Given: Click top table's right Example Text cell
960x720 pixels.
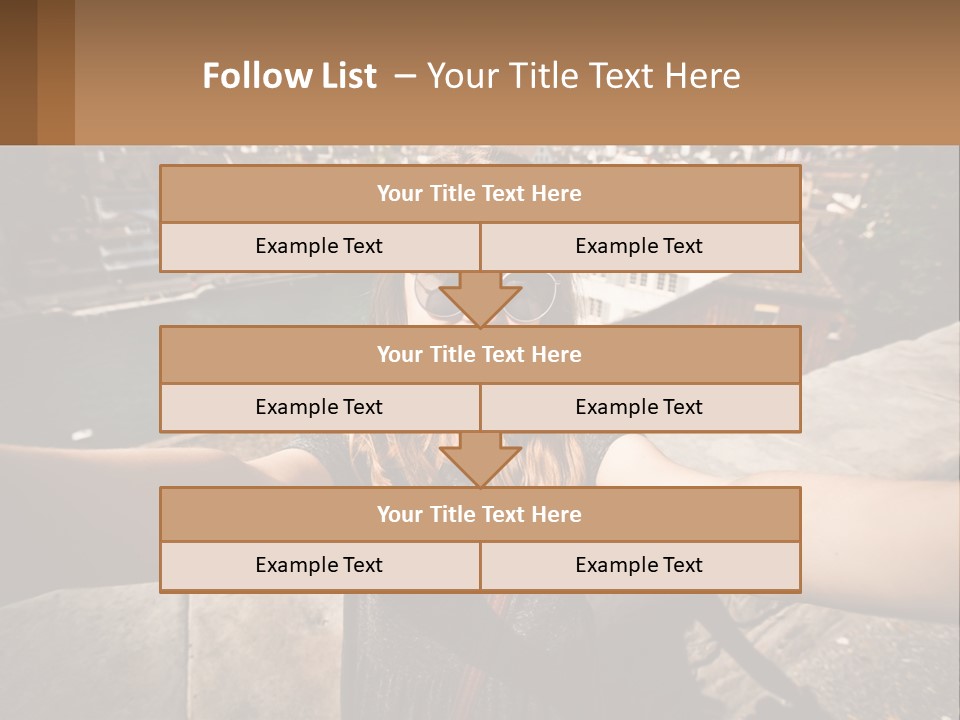Looking at the screenshot, I should [x=639, y=246].
